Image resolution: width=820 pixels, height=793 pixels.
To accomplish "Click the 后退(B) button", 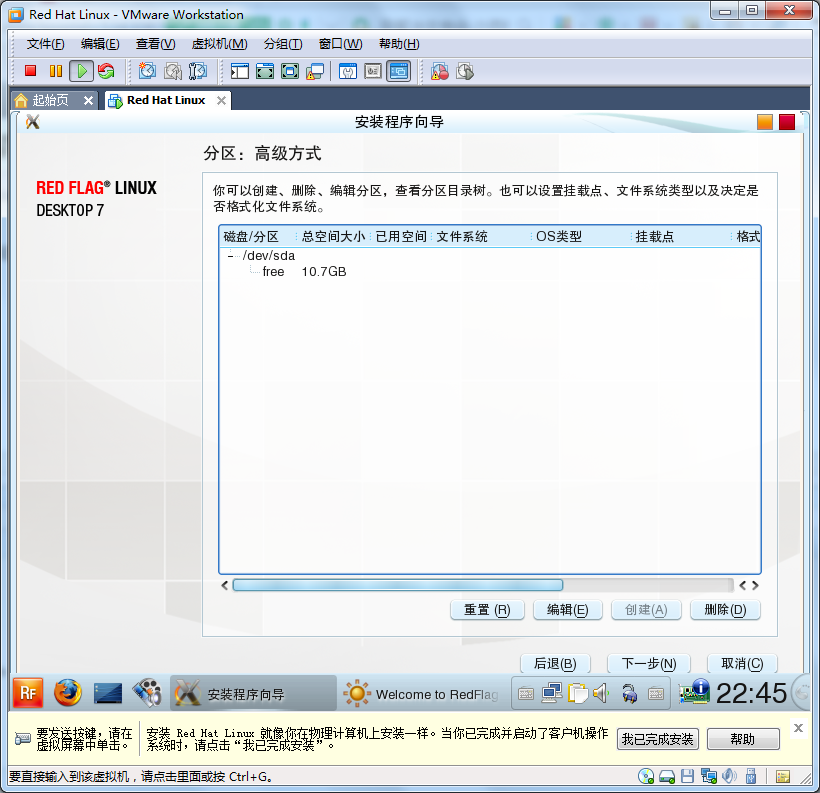I will [555, 664].
